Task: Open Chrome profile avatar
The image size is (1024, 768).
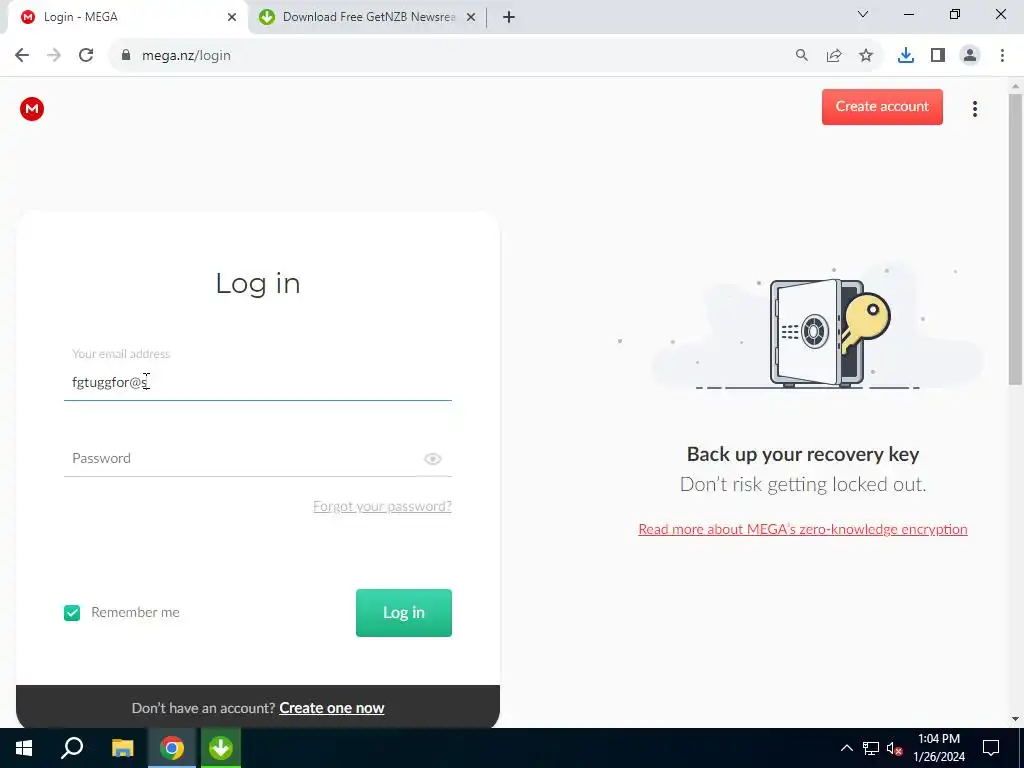Action: (x=970, y=56)
